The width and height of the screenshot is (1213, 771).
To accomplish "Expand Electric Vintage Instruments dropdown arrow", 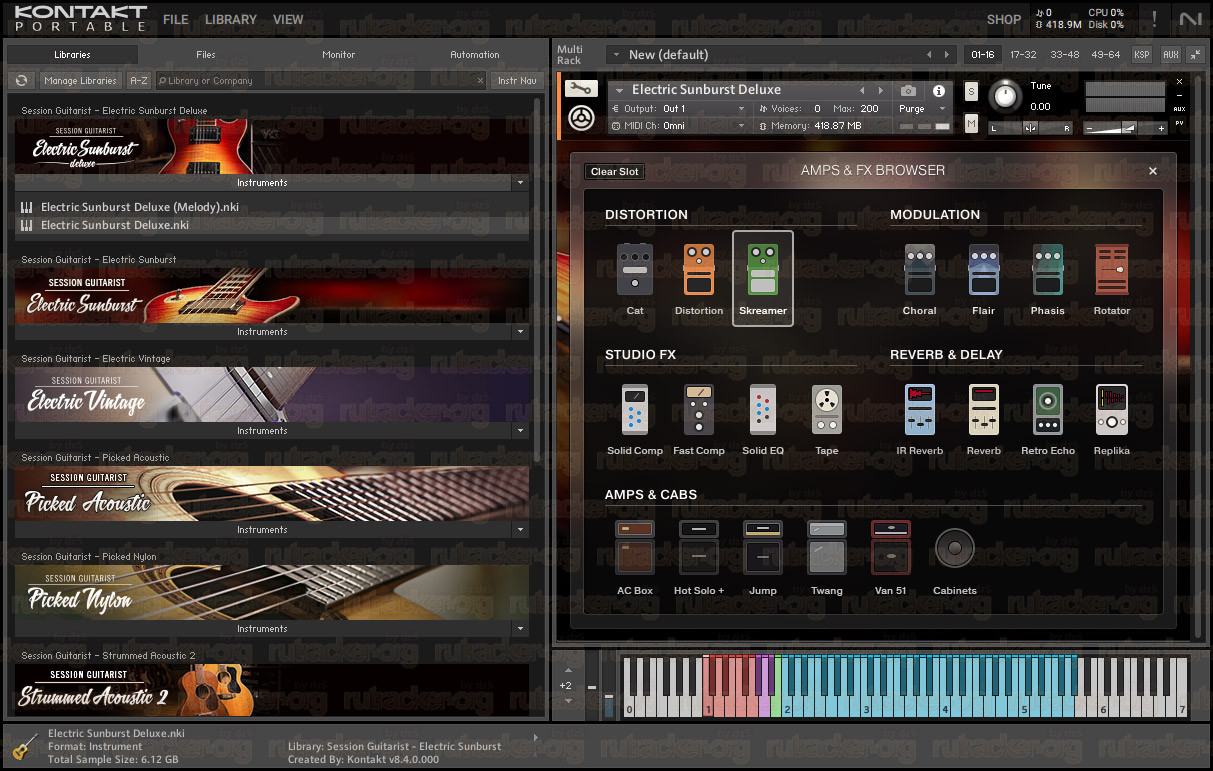I will point(519,431).
